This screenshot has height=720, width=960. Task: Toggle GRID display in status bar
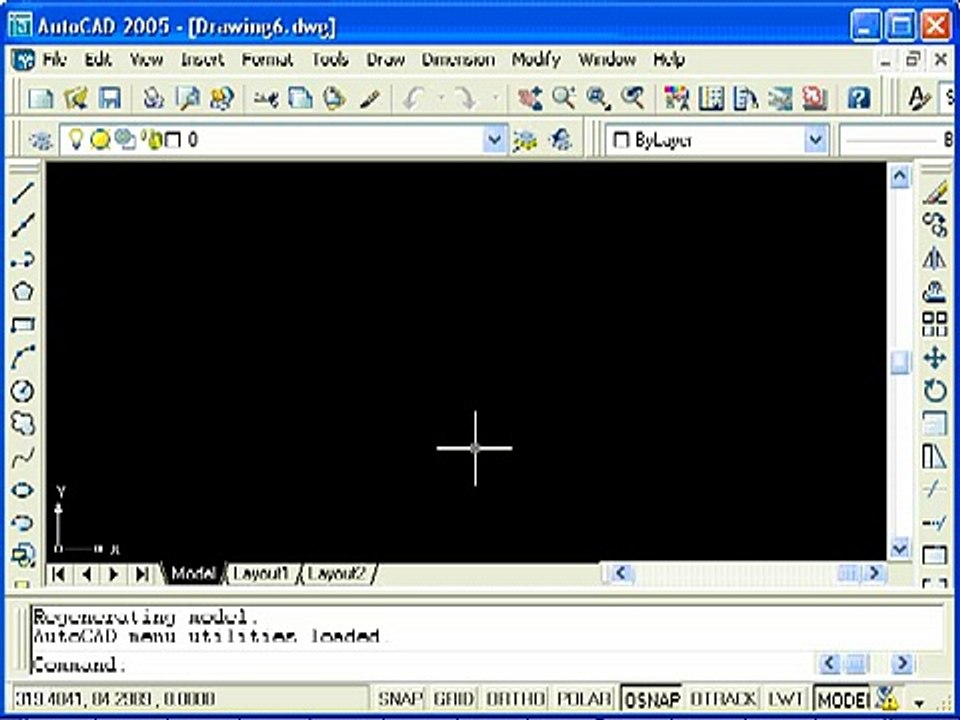tap(454, 699)
